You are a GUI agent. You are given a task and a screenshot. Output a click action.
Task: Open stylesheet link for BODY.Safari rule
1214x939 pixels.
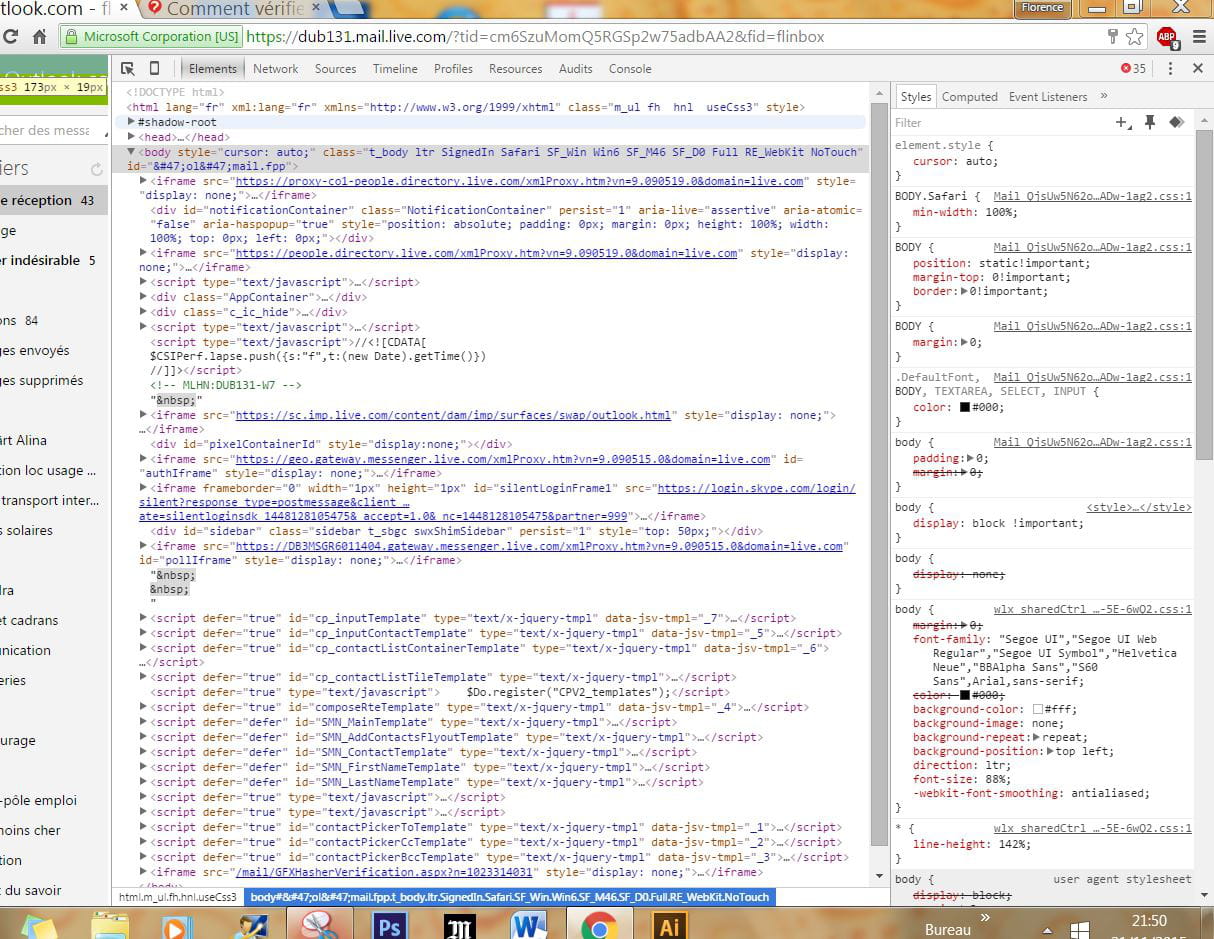coord(1092,197)
